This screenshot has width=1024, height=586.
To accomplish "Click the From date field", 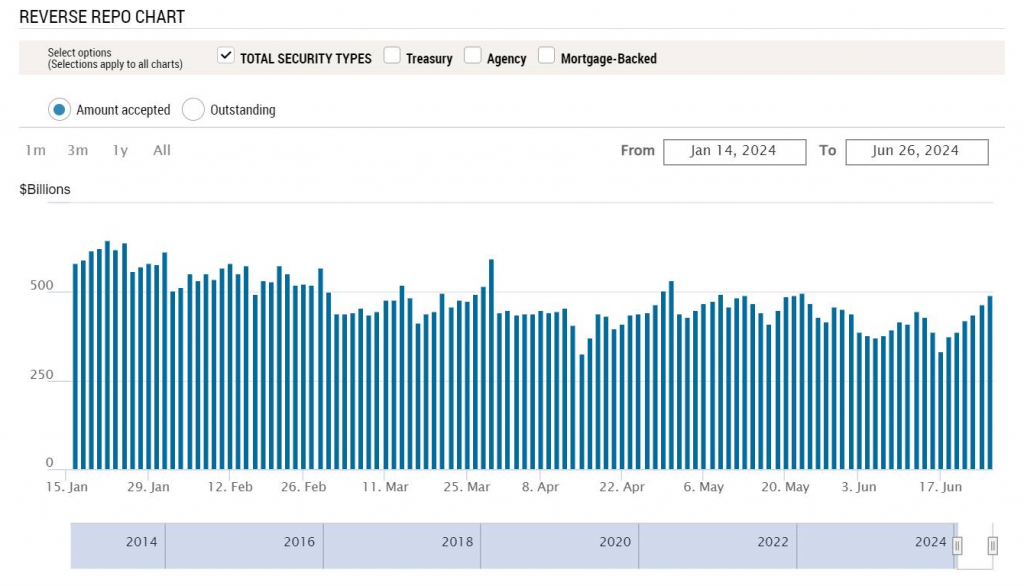I will (733, 151).
